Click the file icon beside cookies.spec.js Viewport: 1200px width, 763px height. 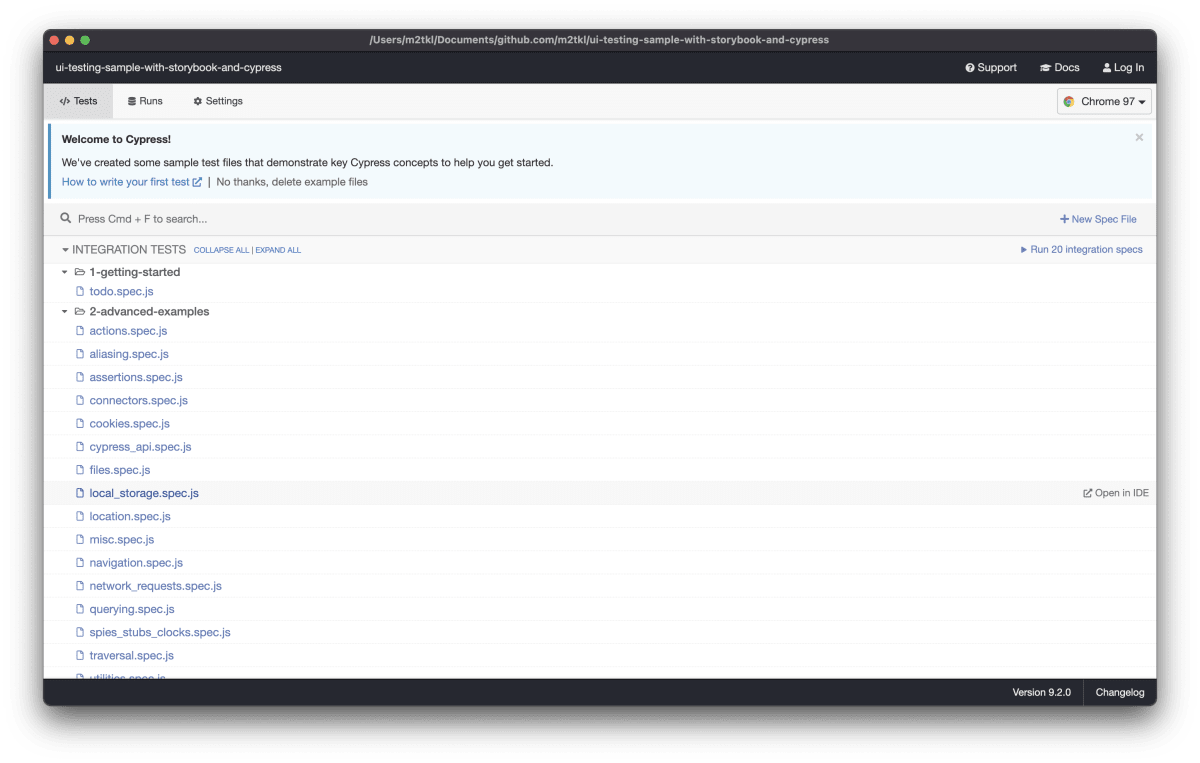point(80,424)
